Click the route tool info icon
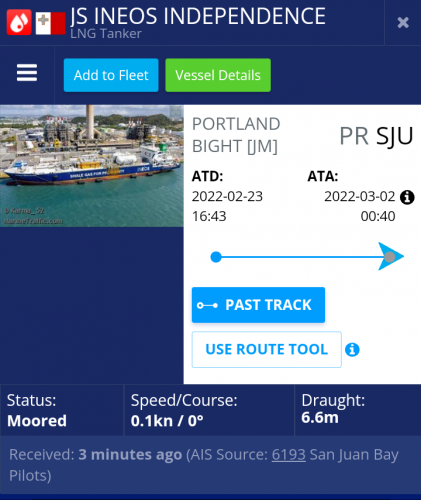 tap(352, 350)
